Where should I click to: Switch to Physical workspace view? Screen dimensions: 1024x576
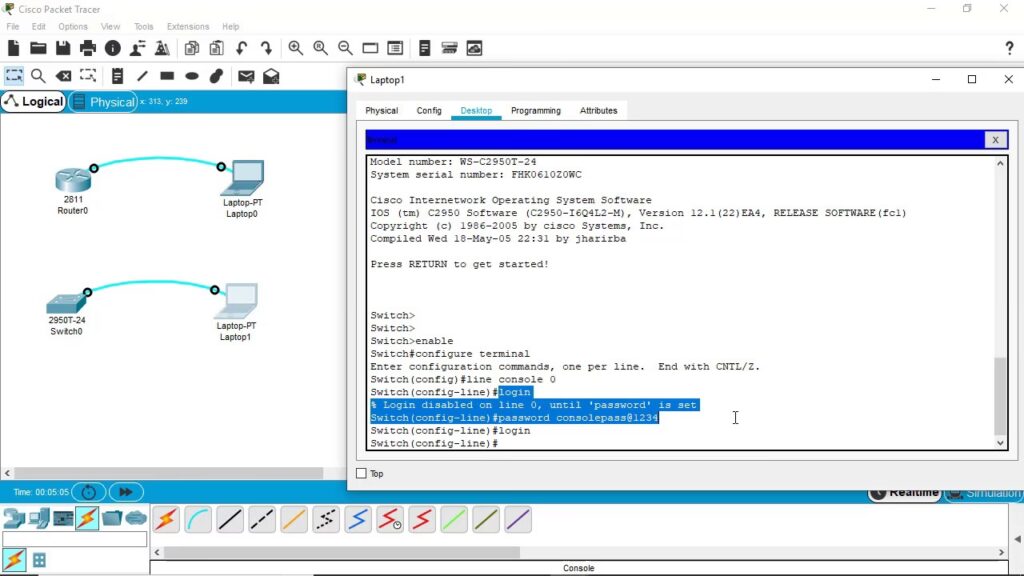pyautogui.click(x=104, y=102)
